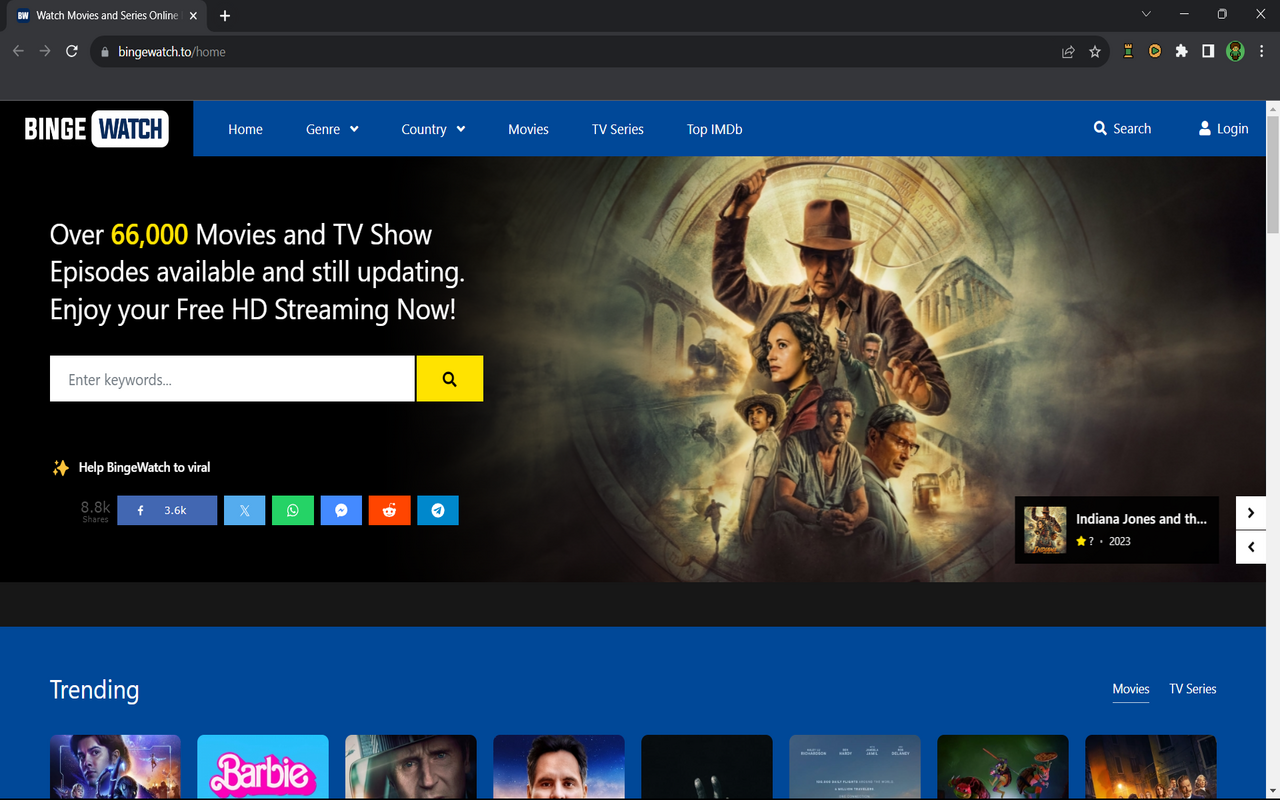Click the BingeWatch logo

[x=96, y=129]
